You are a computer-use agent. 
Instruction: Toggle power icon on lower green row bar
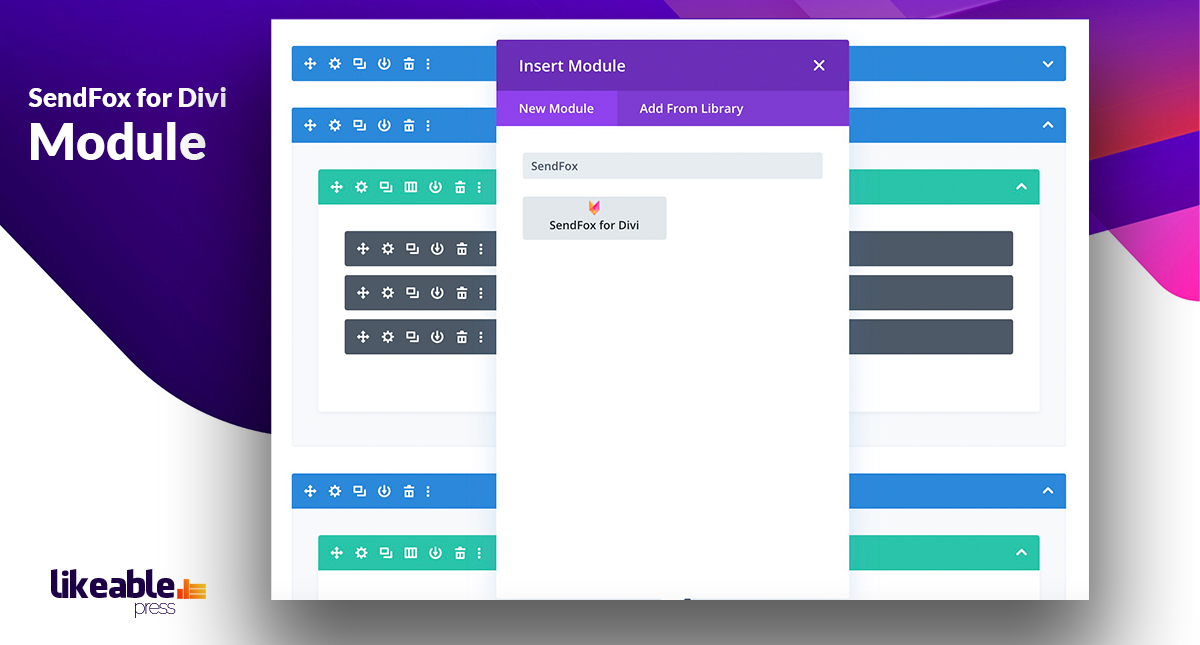(x=435, y=552)
